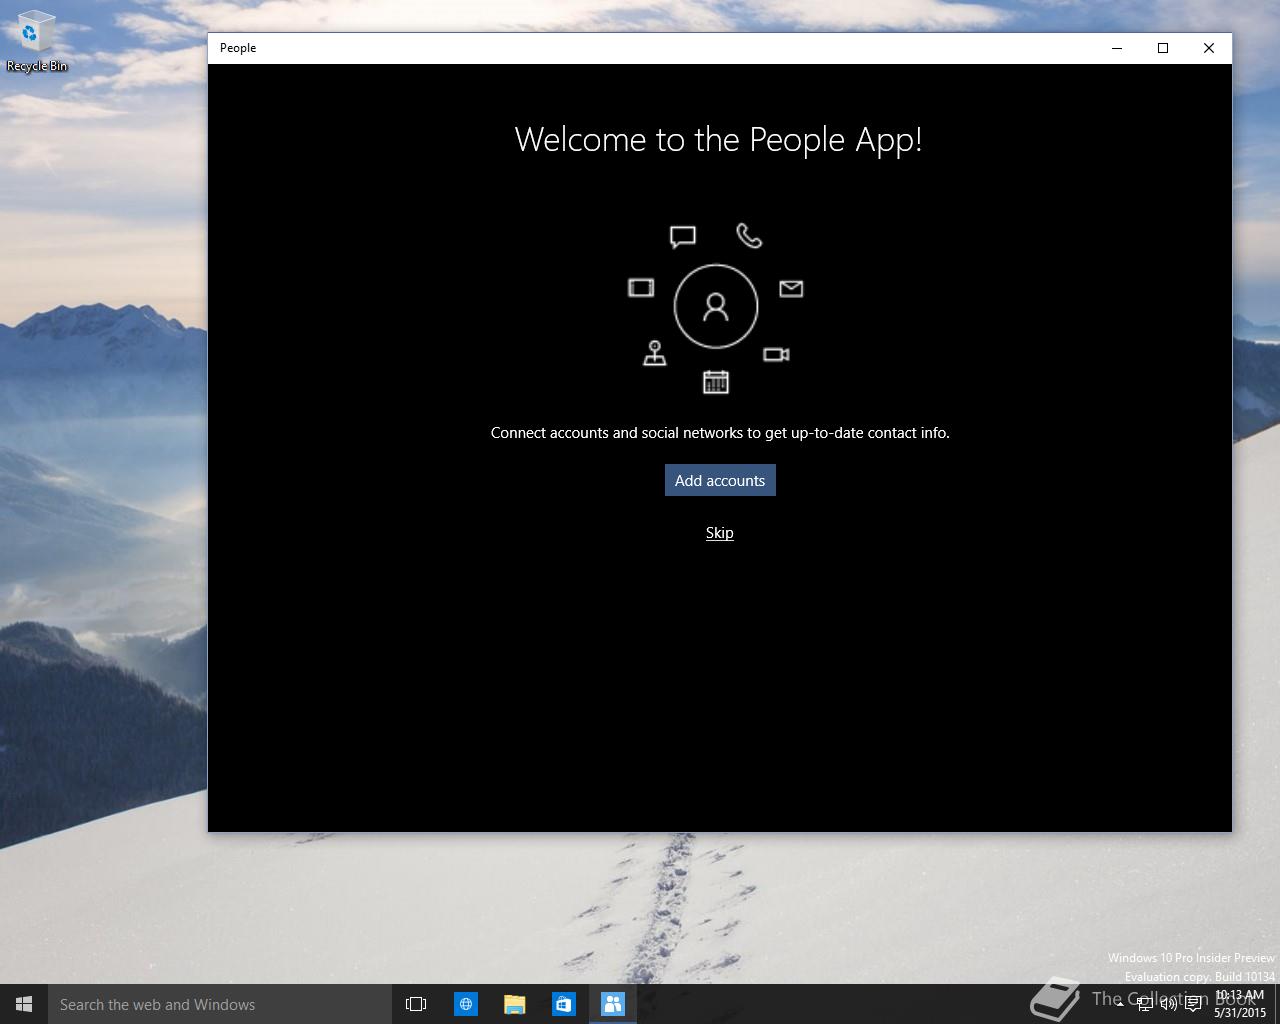1280x1024 pixels.
Task: Launch the globe browser icon on taskbar
Action: pyautogui.click(x=466, y=1004)
